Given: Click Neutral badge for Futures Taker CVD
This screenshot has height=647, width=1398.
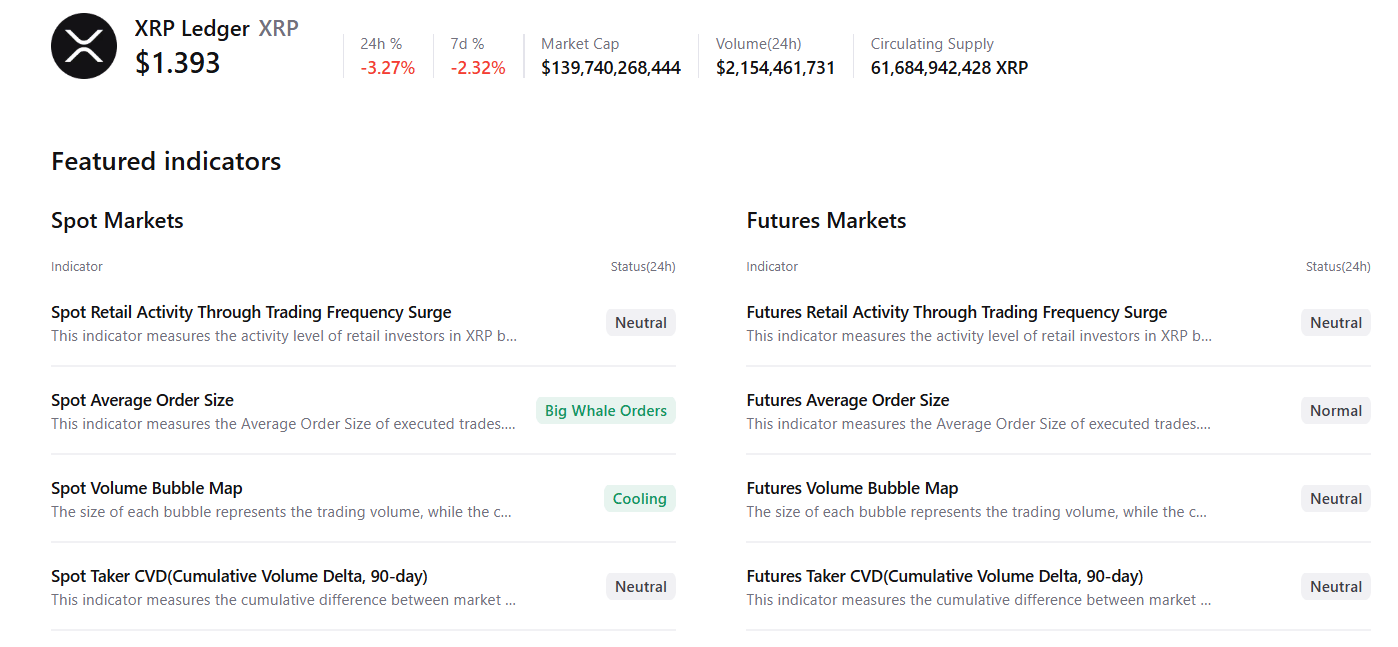Looking at the screenshot, I should click(1335, 587).
